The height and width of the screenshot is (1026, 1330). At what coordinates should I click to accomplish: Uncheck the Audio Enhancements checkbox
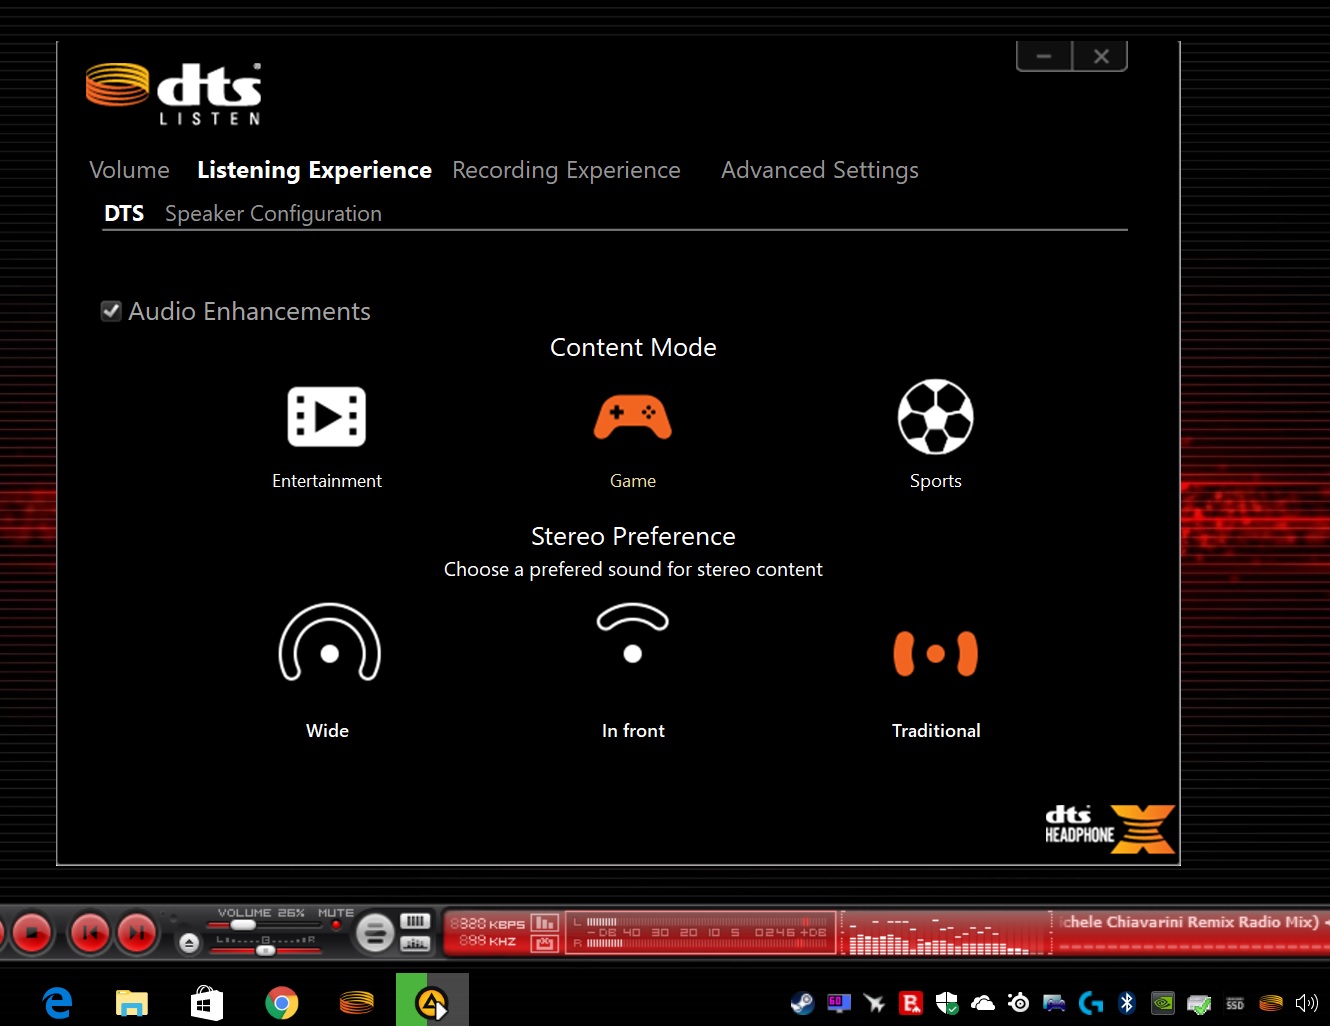[111, 311]
